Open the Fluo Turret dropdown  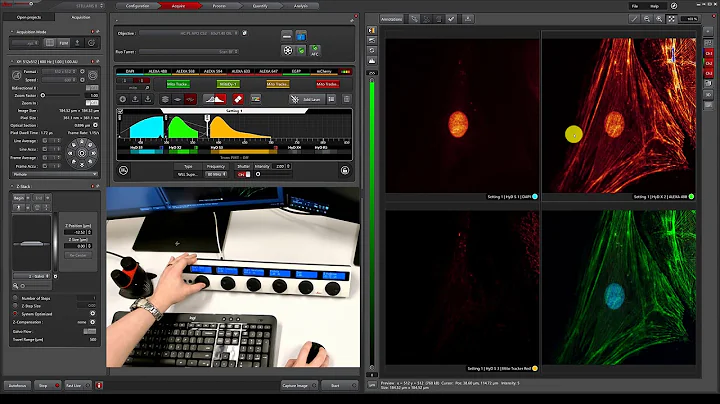click(x=189, y=52)
